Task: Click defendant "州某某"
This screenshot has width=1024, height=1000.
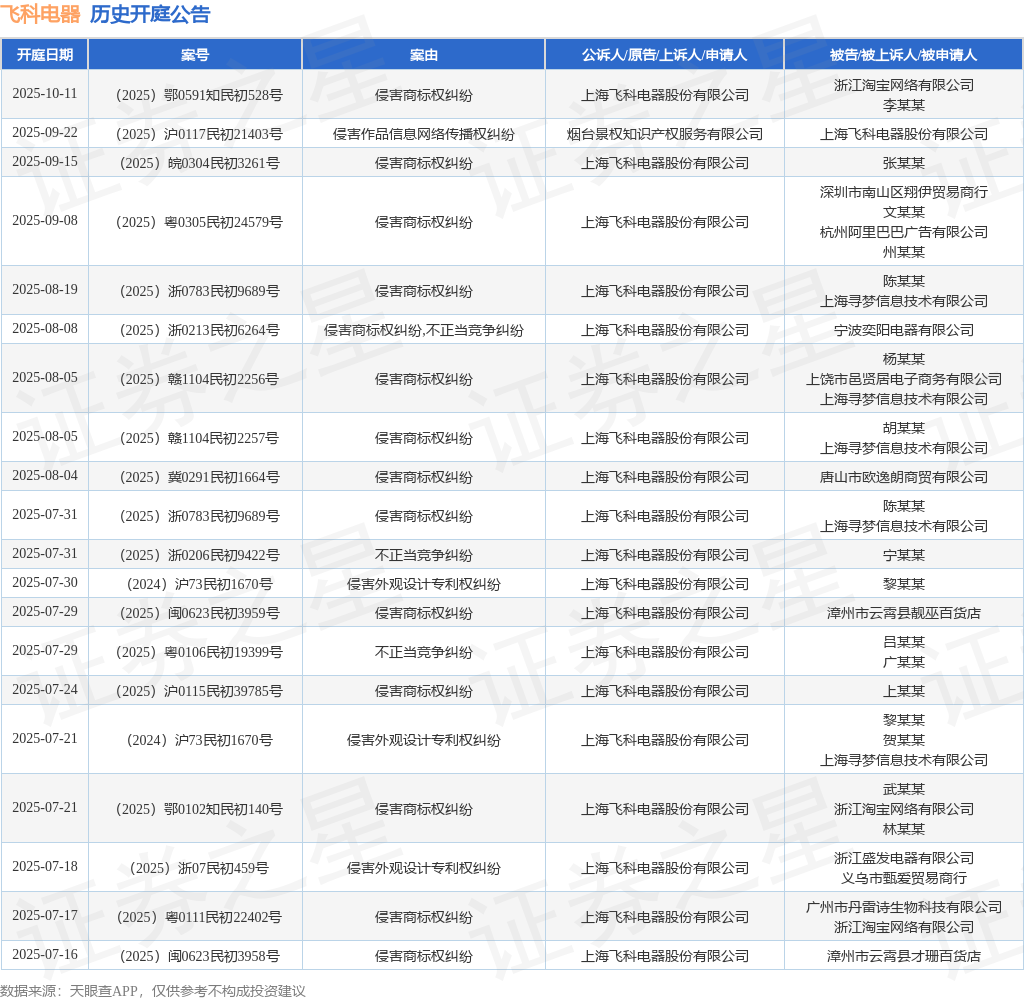Action: pos(904,251)
